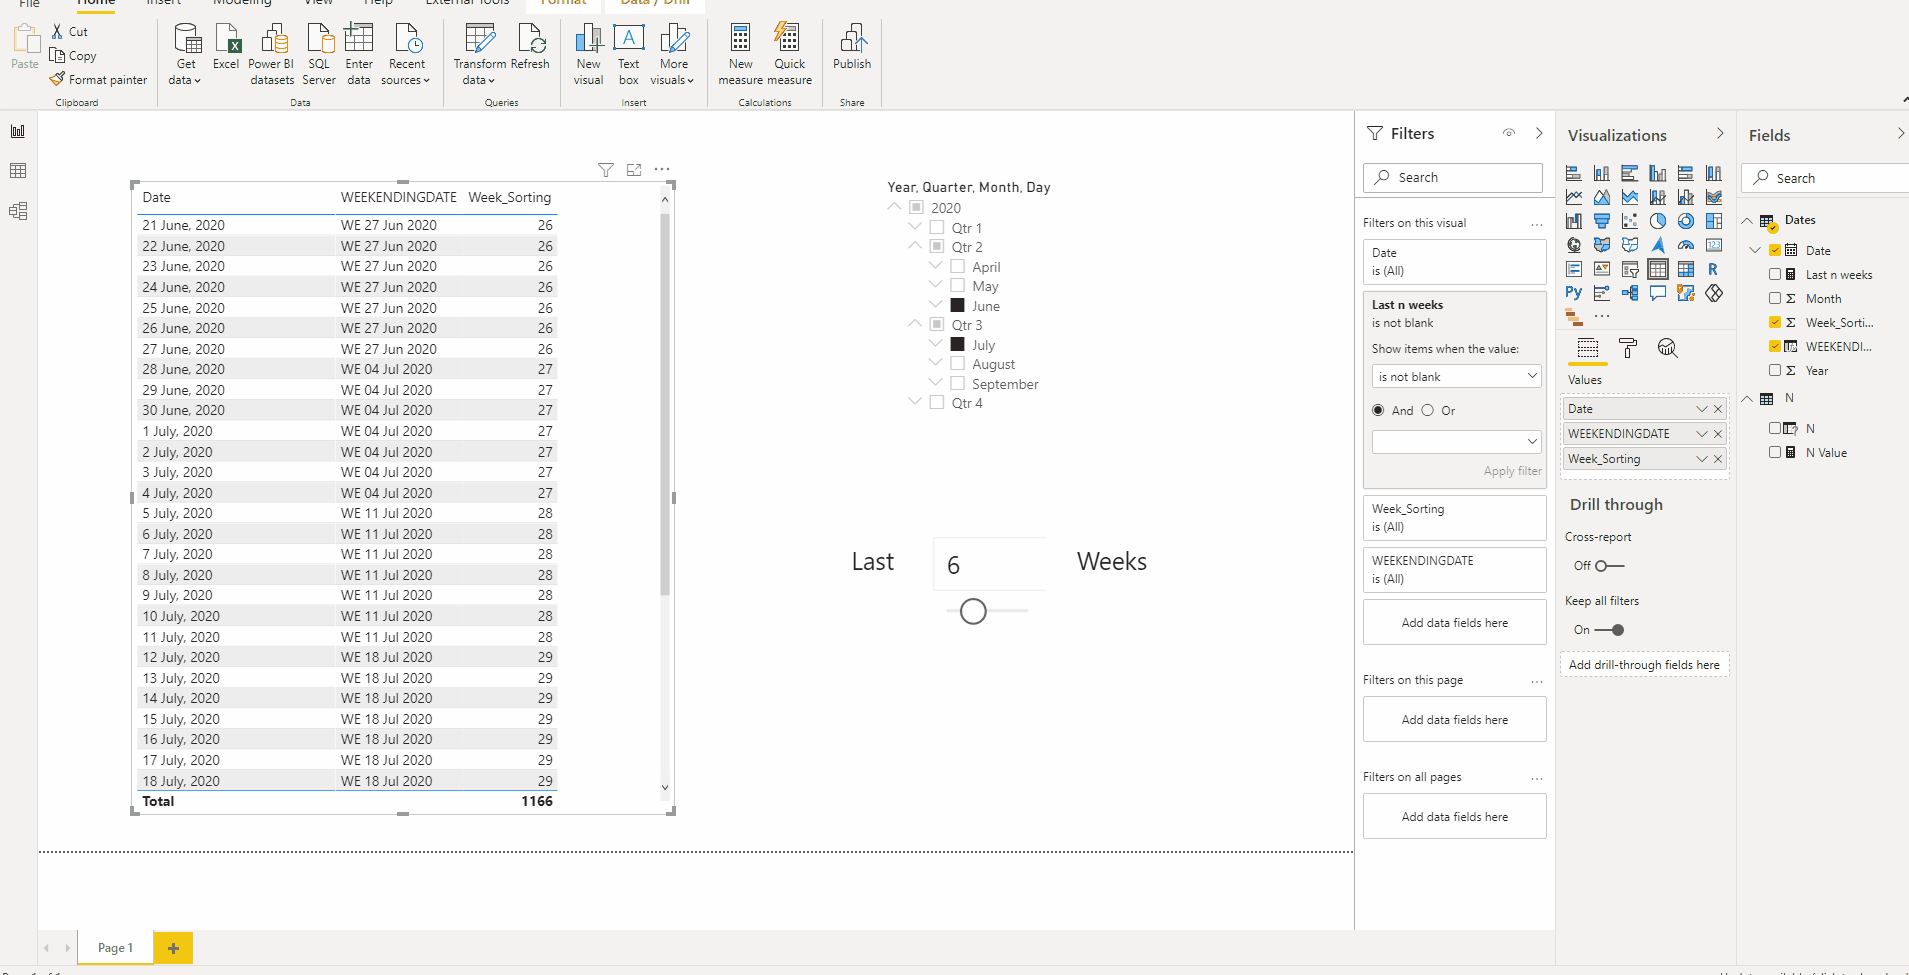Toggle Cross-report drill through switch

click(1609, 566)
